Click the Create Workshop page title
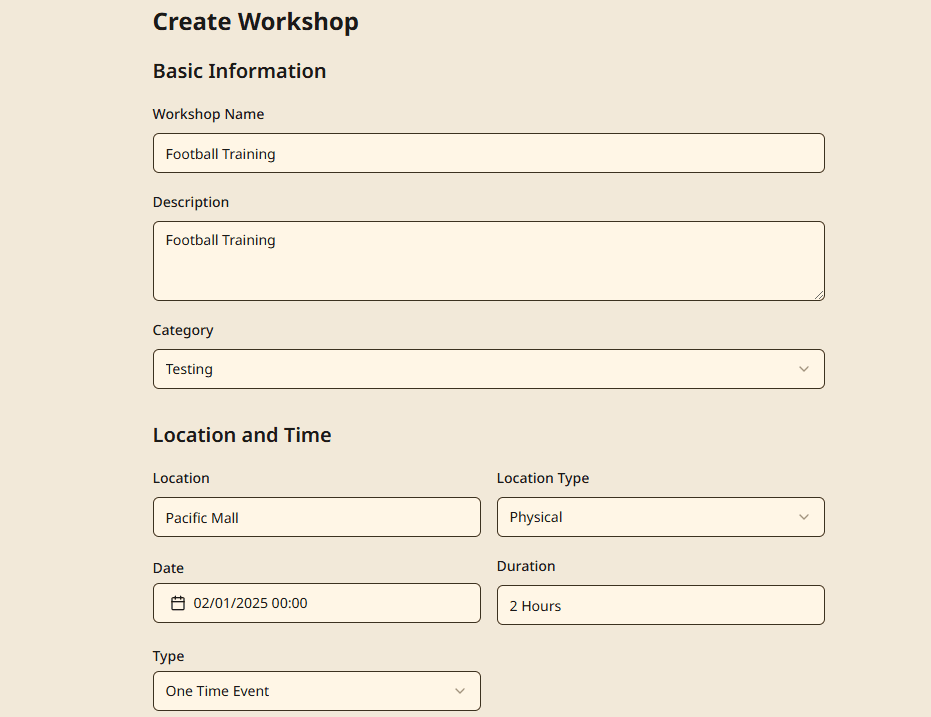This screenshot has width=931, height=717. click(255, 21)
